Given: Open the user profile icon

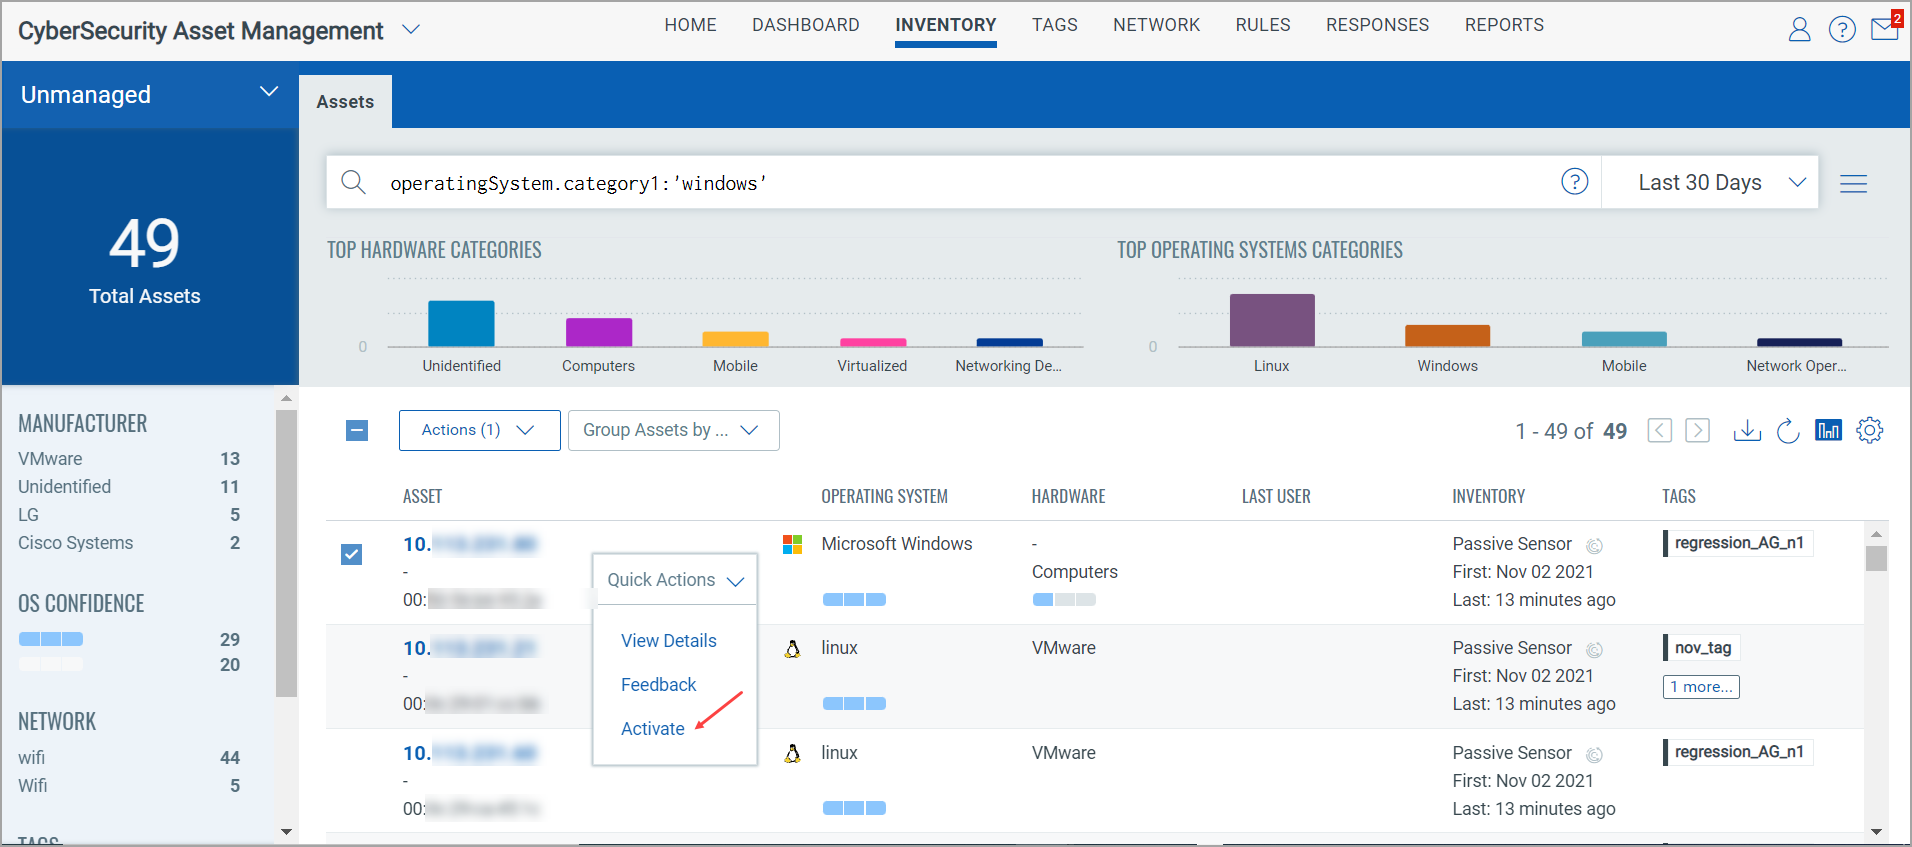Looking at the screenshot, I should click(x=1799, y=30).
